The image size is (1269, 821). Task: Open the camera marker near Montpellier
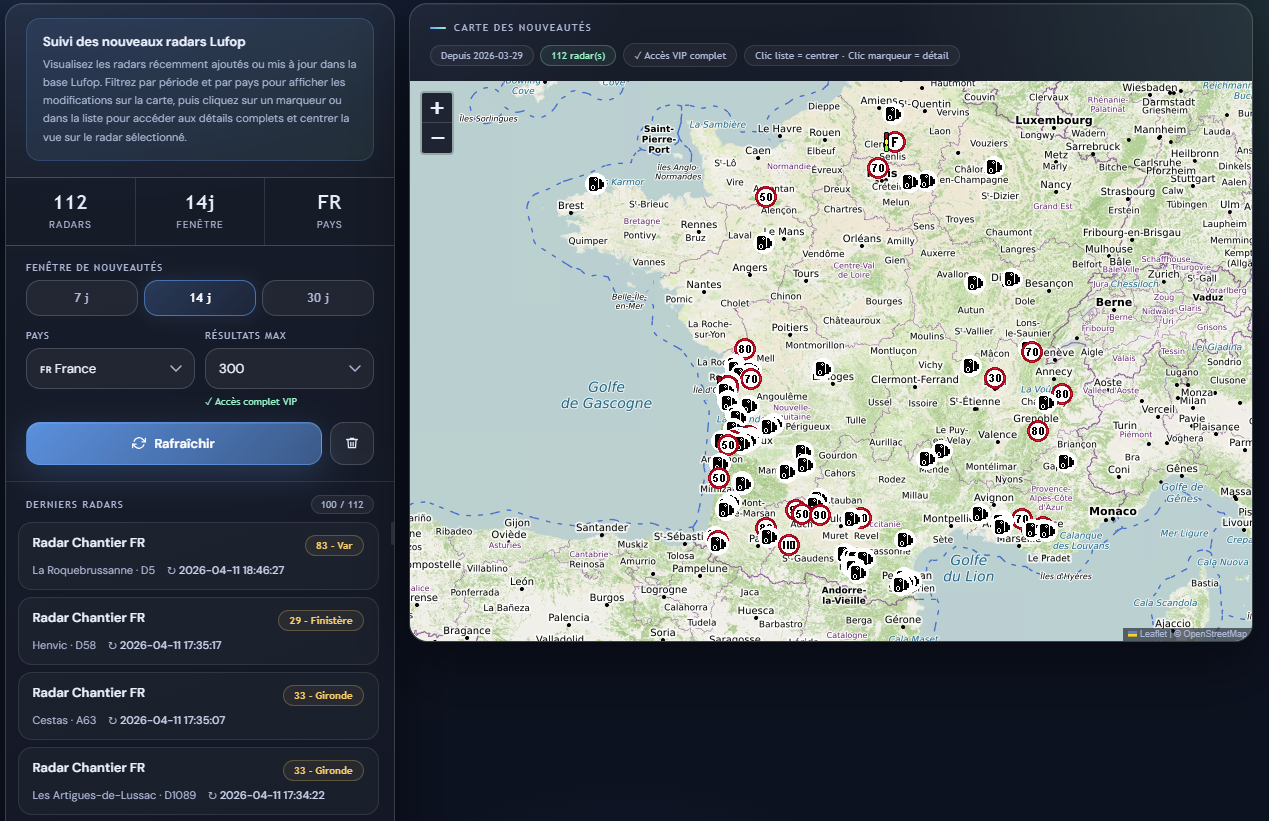pyautogui.click(x=981, y=514)
